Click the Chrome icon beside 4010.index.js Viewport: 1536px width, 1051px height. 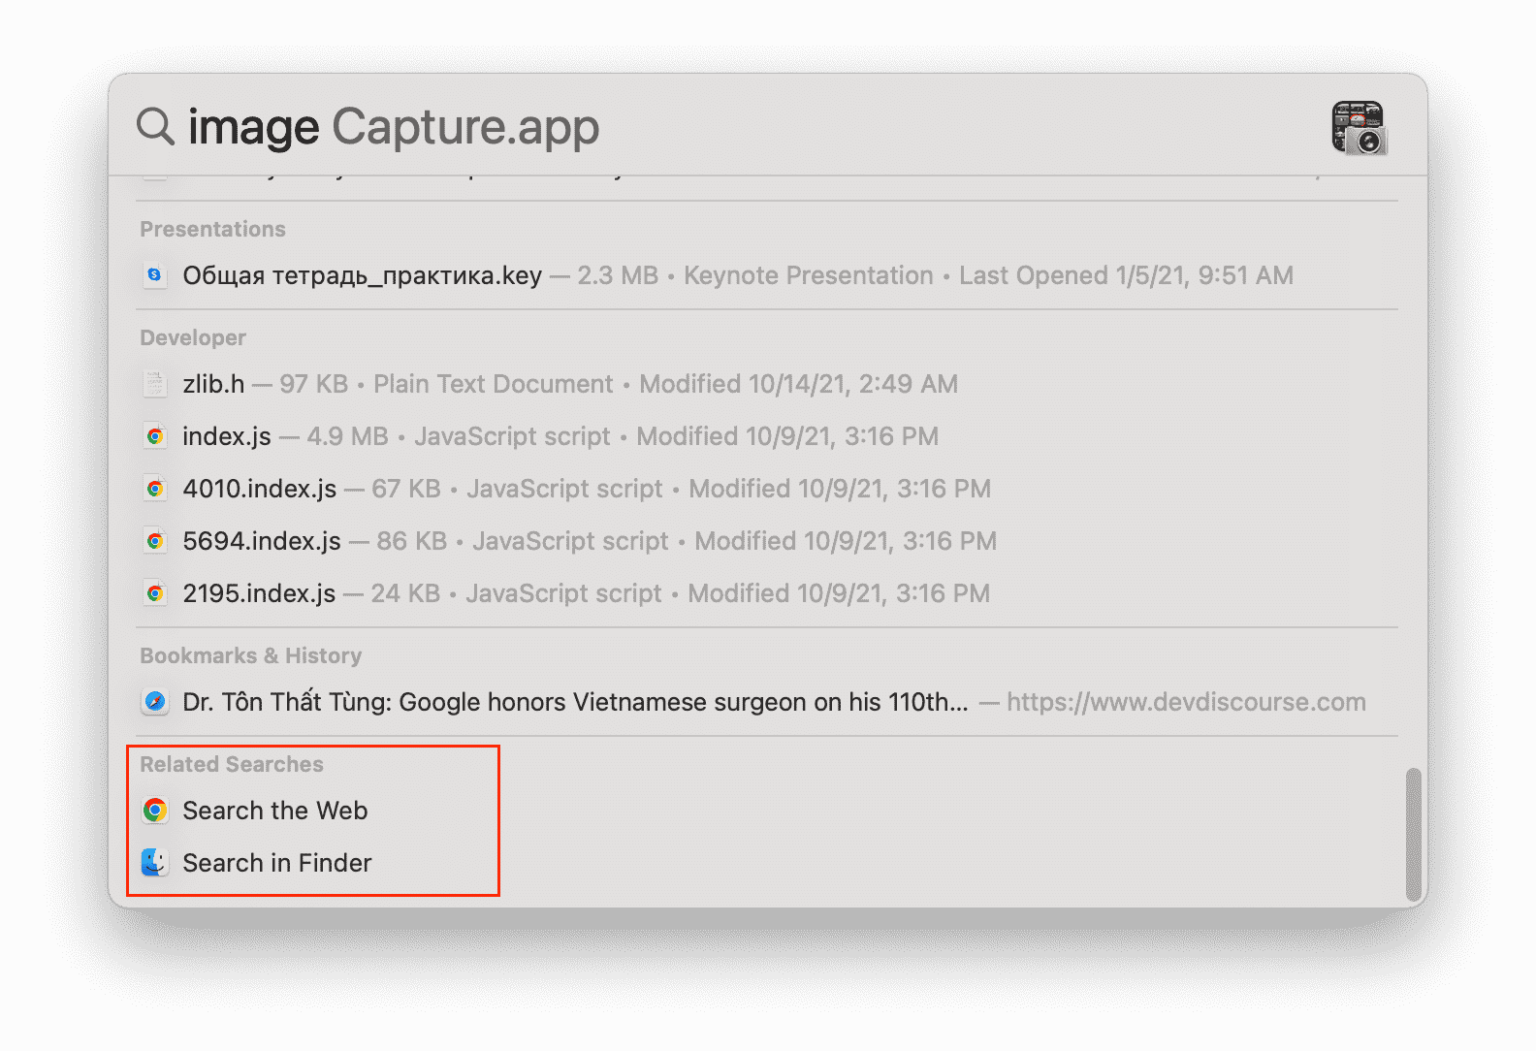(155, 488)
